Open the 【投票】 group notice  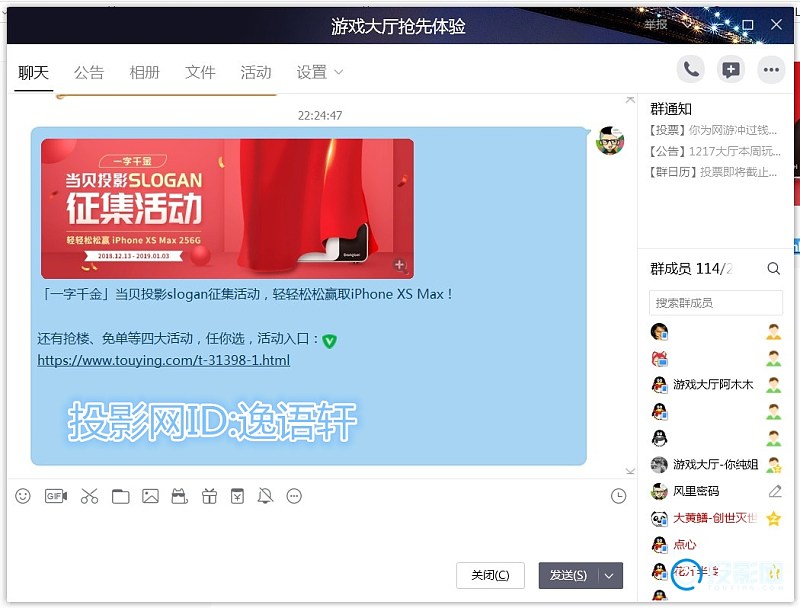713,130
